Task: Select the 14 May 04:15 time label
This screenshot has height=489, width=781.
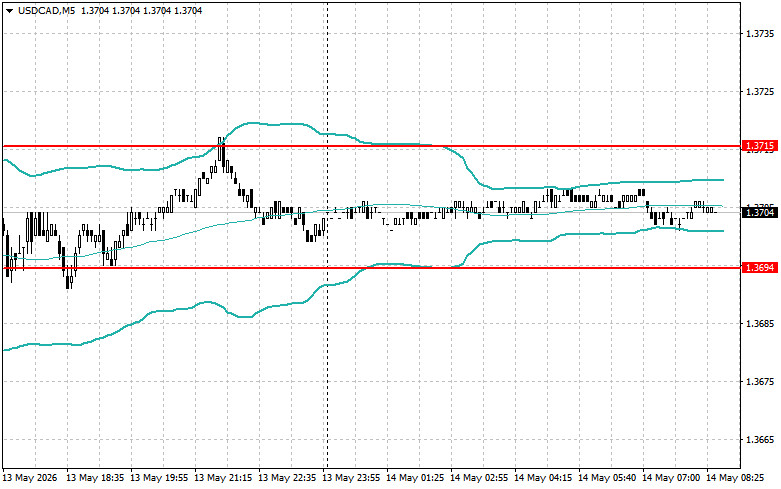Action: tap(543, 478)
